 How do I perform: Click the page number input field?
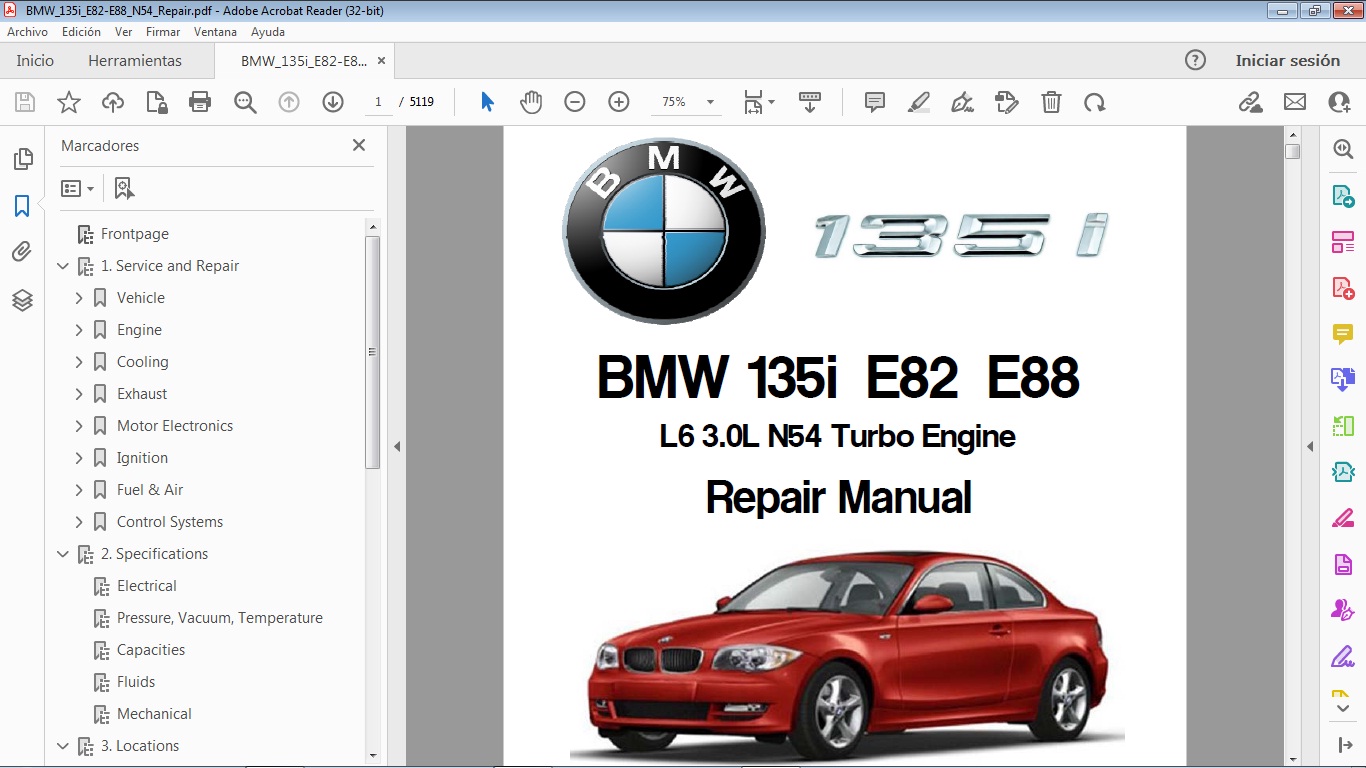click(x=379, y=102)
